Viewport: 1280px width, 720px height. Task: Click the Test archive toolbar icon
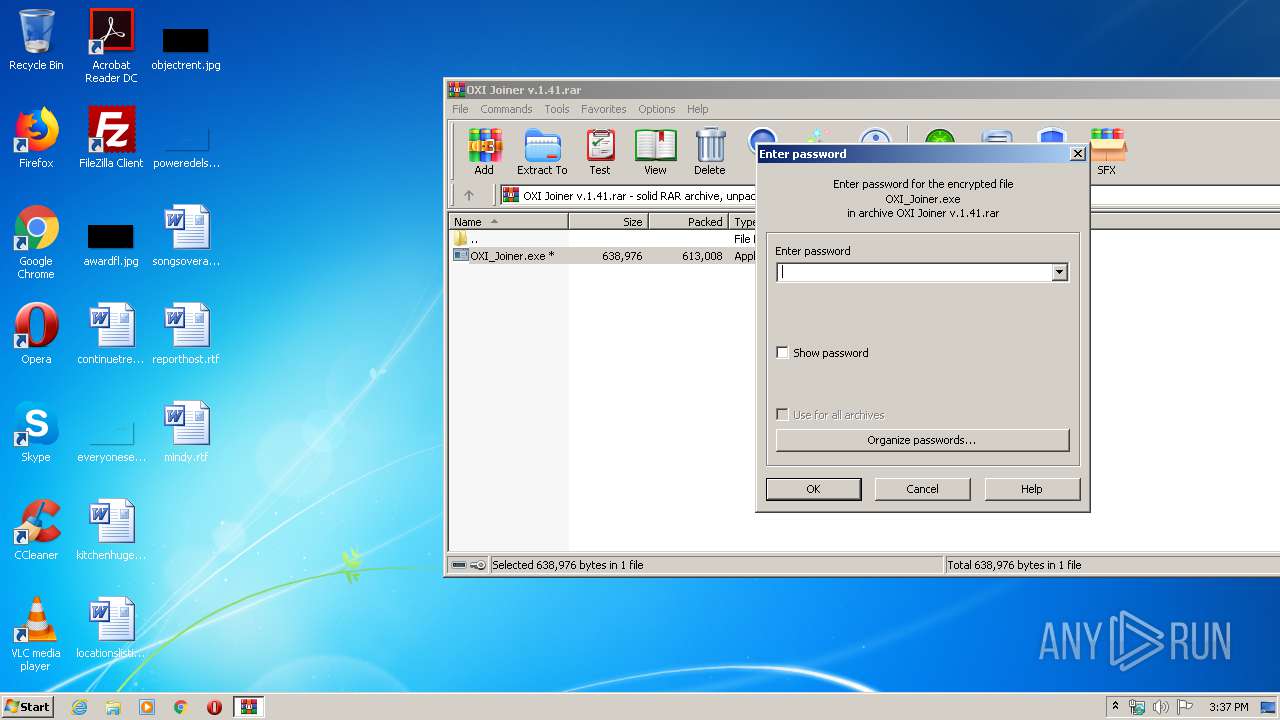[x=600, y=152]
